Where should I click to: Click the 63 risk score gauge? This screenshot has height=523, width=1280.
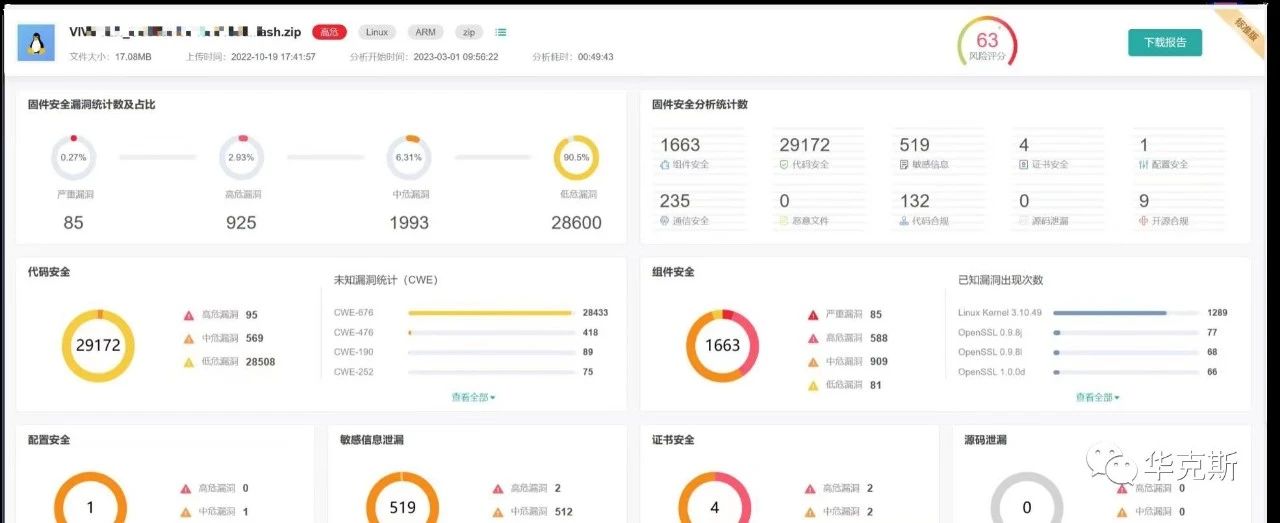point(987,44)
